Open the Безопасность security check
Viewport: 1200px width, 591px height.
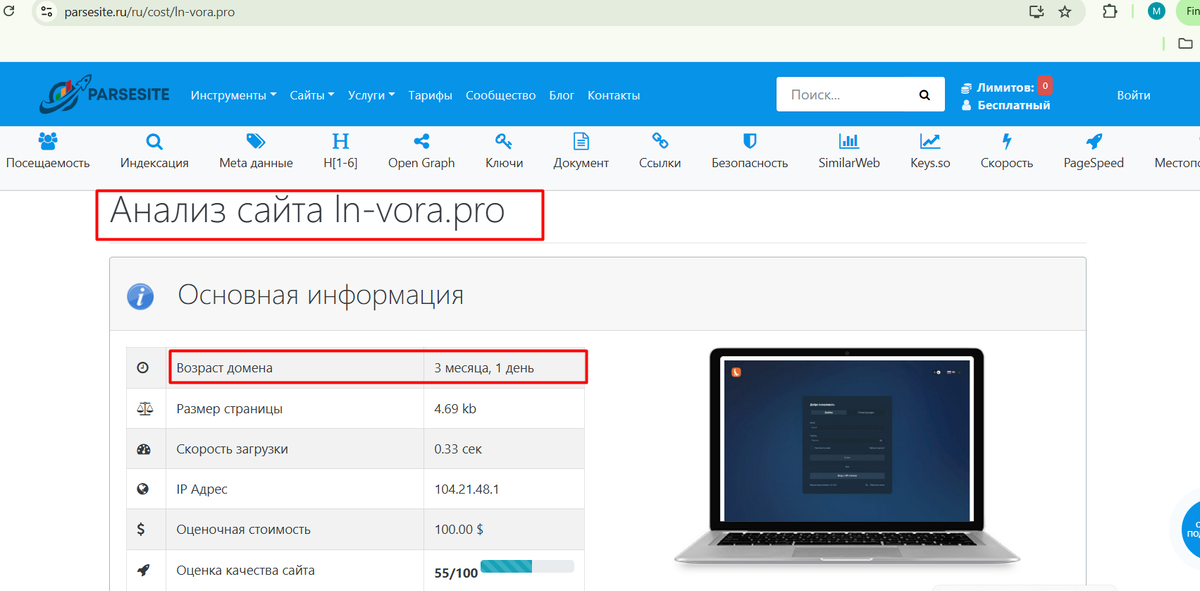(x=749, y=150)
